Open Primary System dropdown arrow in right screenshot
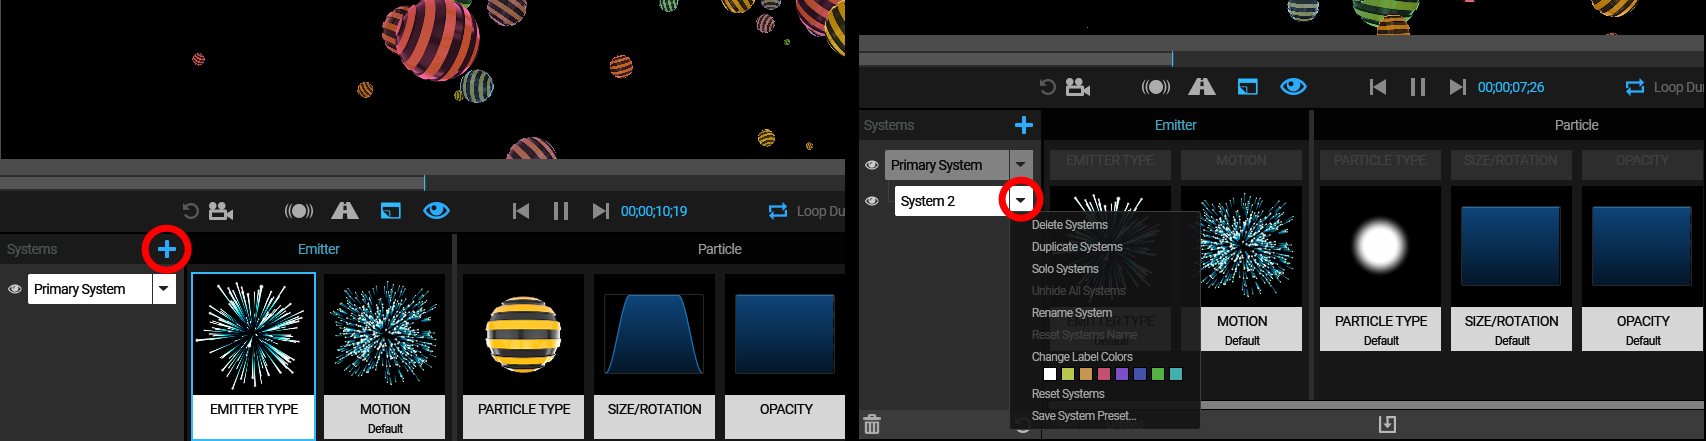This screenshot has width=1706, height=441. (1021, 165)
